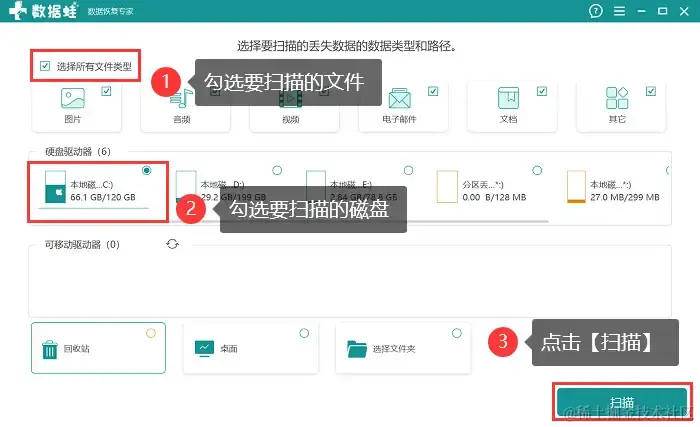700x427 pixels.
Task: Click the 硬盘驱动器 (6) heading
Action: (x=78, y=151)
